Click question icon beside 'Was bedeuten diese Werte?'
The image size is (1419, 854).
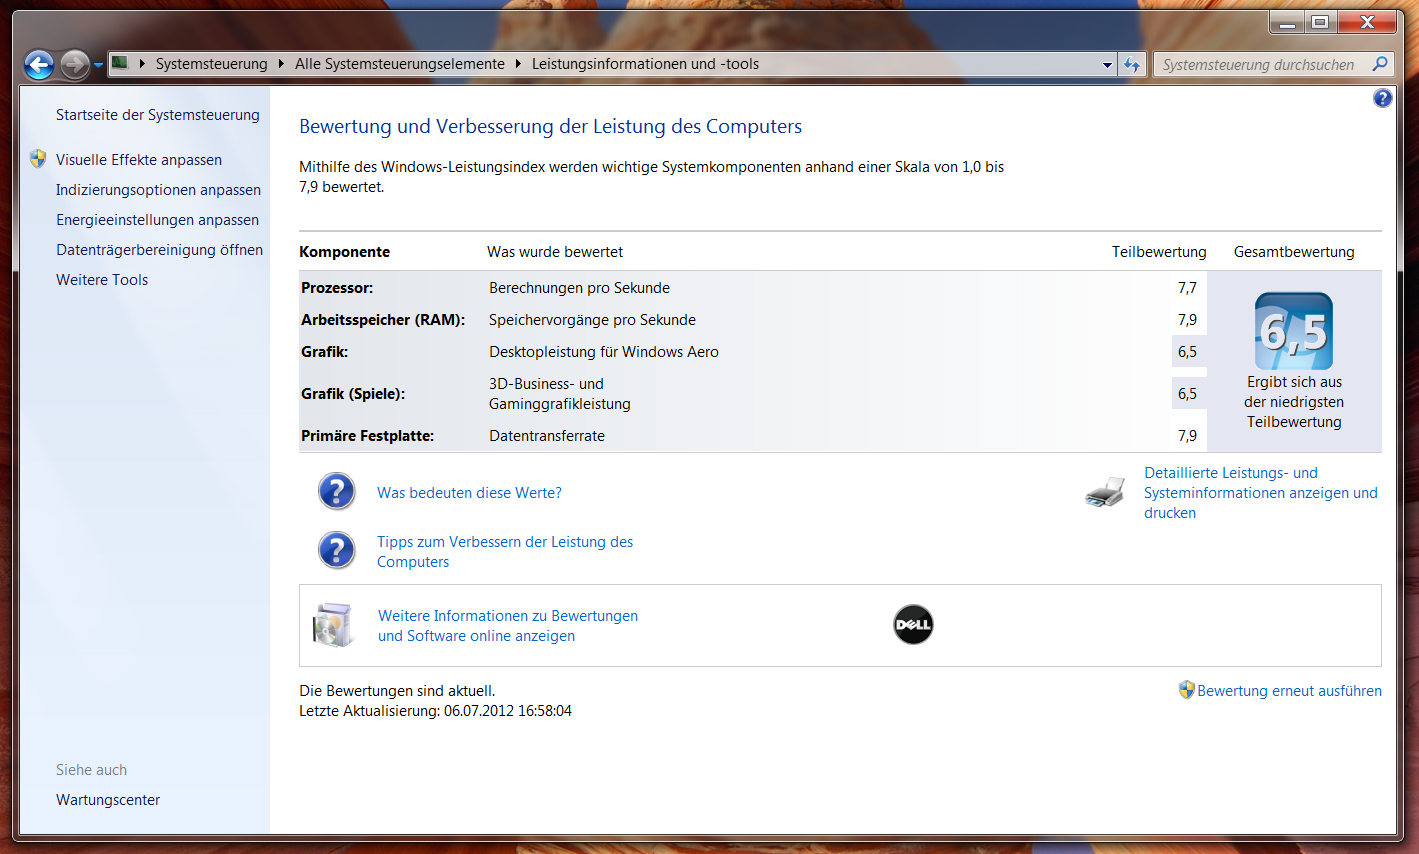click(x=337, y=492)
